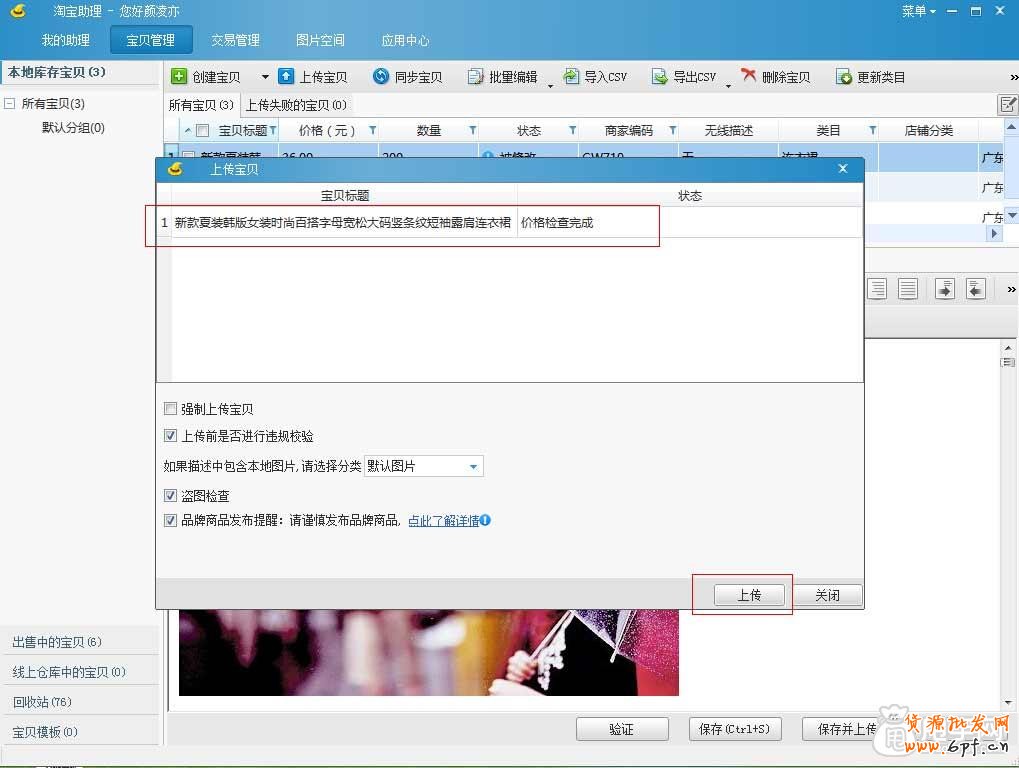
Task: Disable 盗图检查 check
Action: tap(170, 495)
